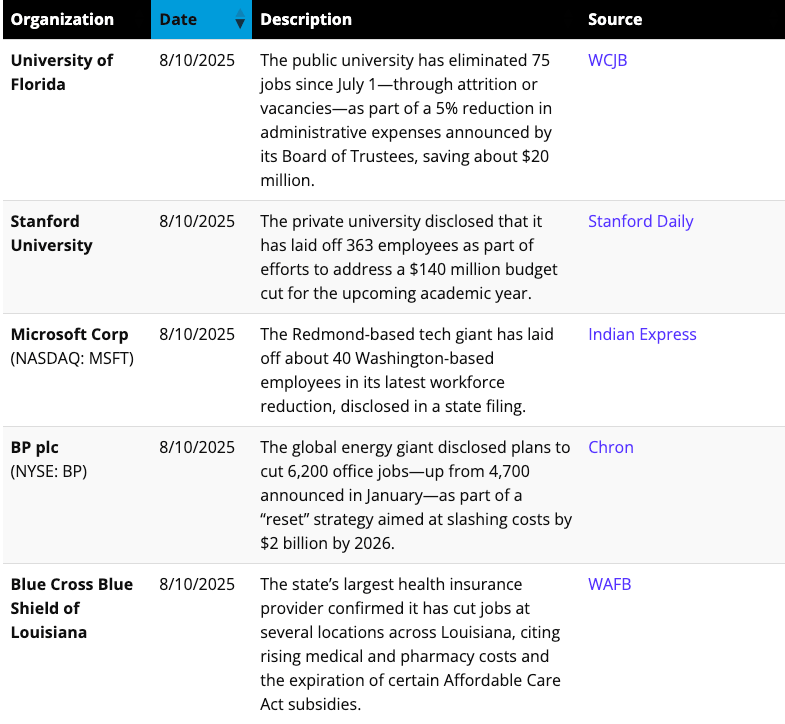This screenshot has height=724, width=785.
Task: Click the date in the BP plc row
Action: coord(197,447)
